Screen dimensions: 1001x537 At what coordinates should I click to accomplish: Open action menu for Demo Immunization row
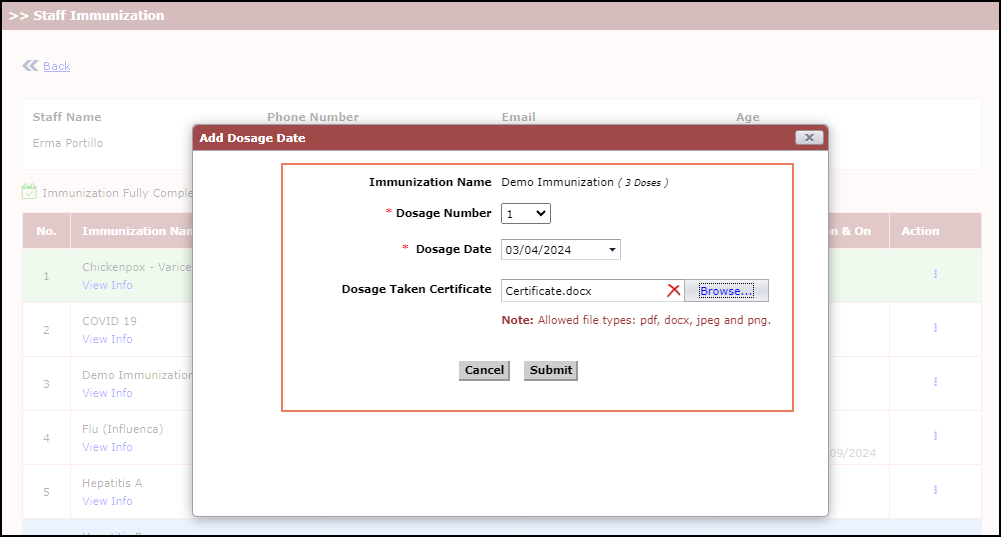click(x=935, y=382)
